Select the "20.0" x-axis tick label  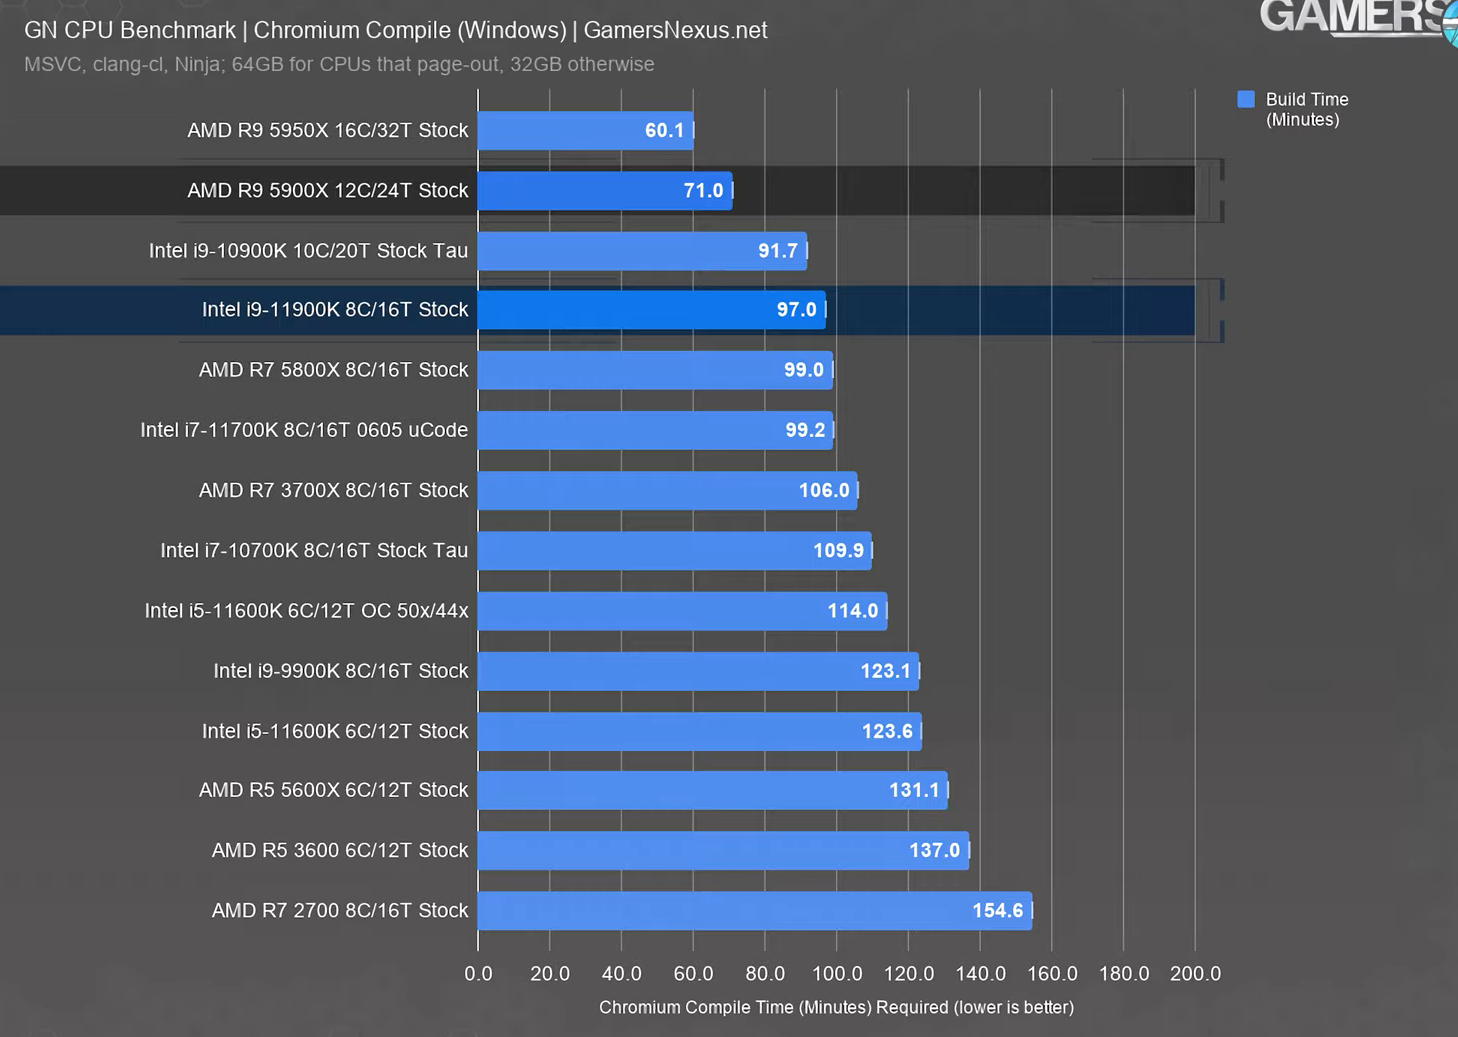click(x=550, y=973)
